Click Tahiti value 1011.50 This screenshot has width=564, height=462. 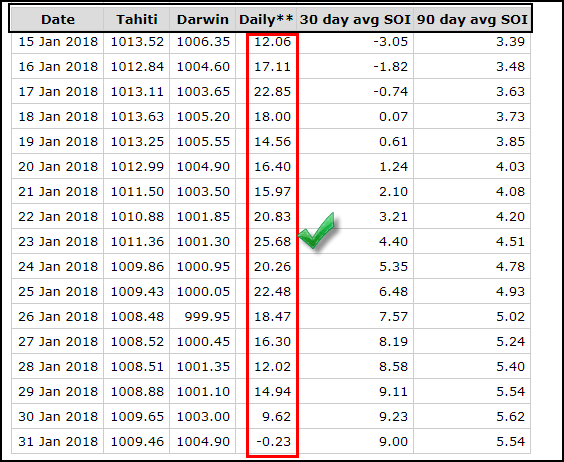click(x=137, y=191)
